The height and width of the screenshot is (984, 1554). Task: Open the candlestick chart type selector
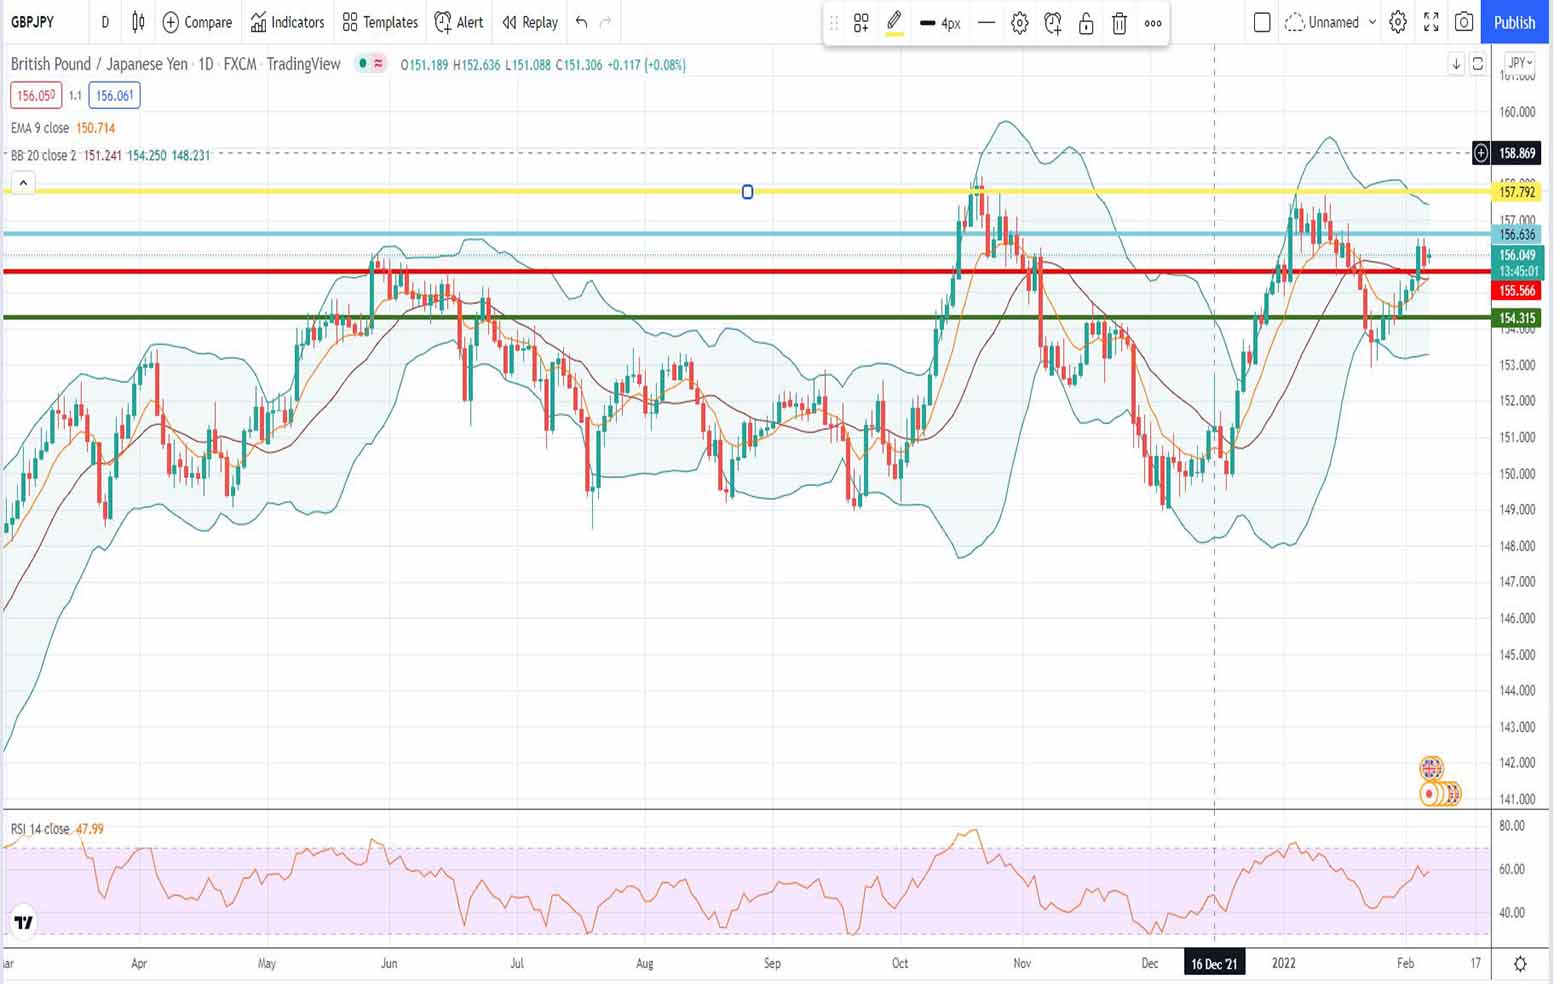[138, 22]
